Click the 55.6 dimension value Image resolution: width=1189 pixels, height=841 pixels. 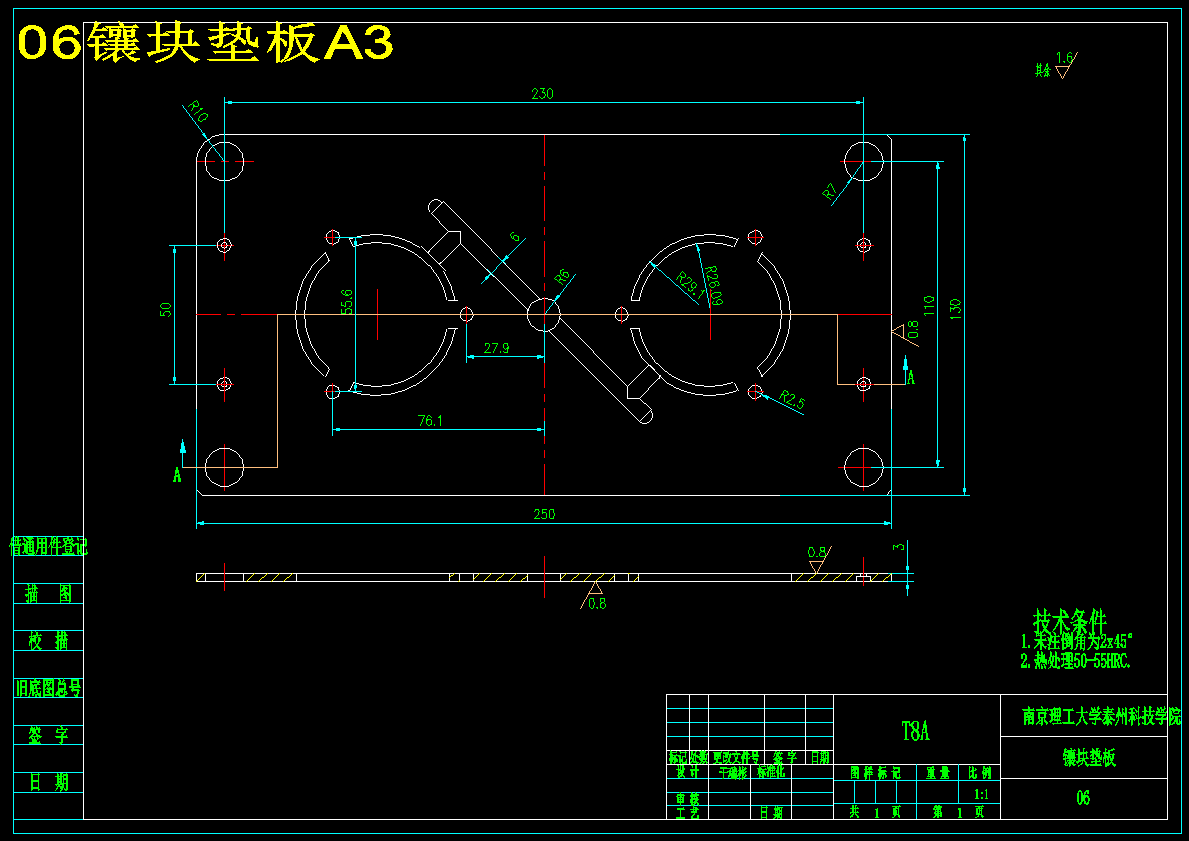(x=347, y=301)
